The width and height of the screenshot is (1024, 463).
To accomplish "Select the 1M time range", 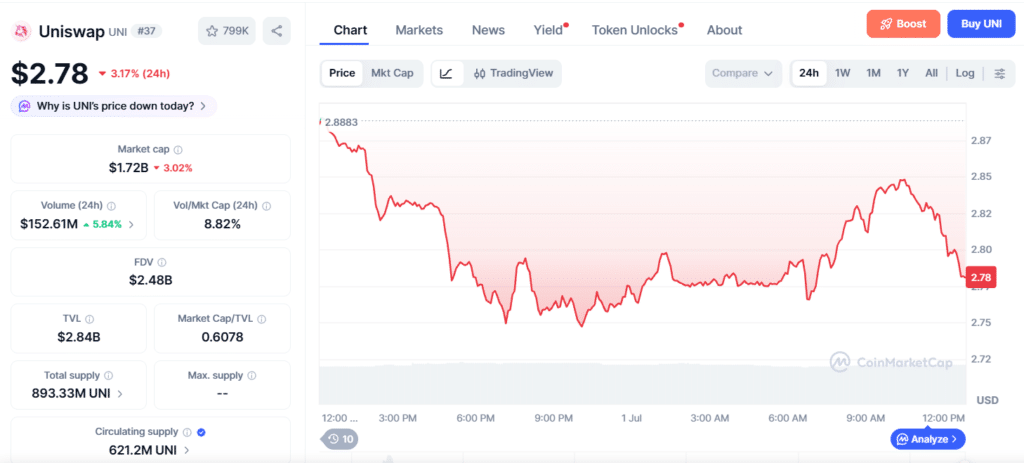I will [x=873, y=73].
